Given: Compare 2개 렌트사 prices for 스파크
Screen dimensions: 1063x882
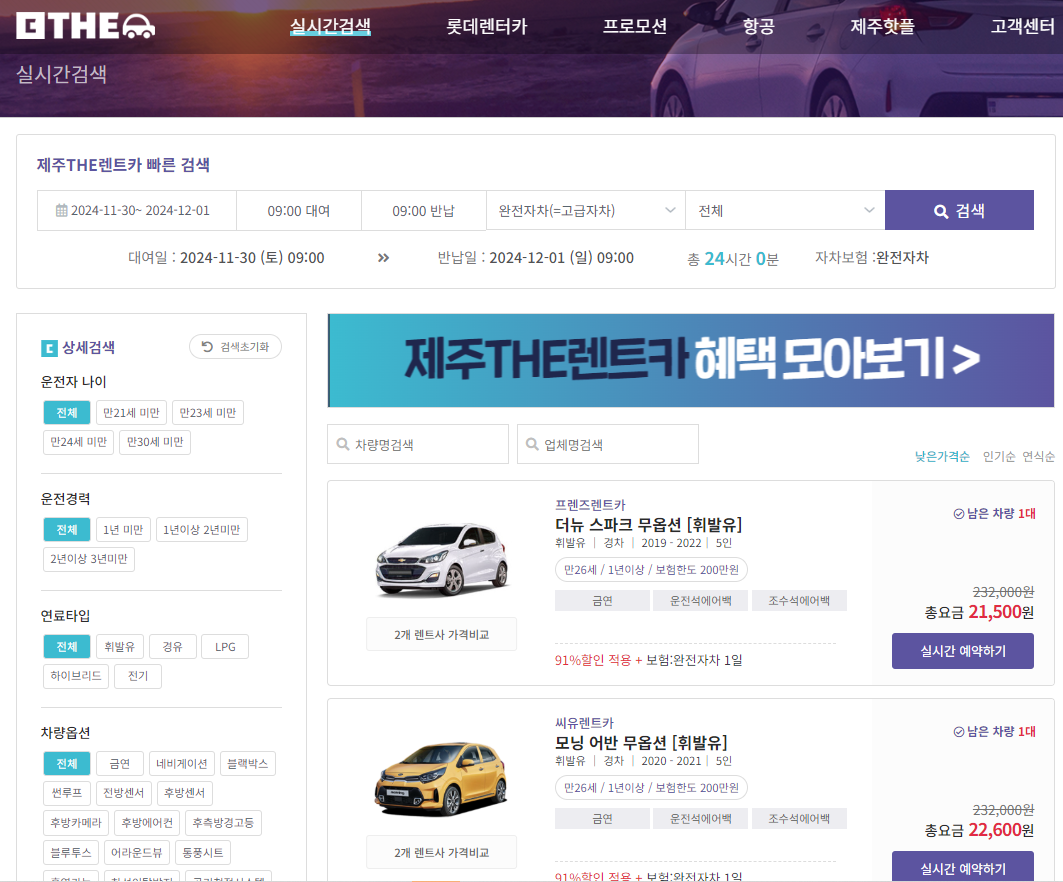Looking at the screenshot, I should pos(441,634).
